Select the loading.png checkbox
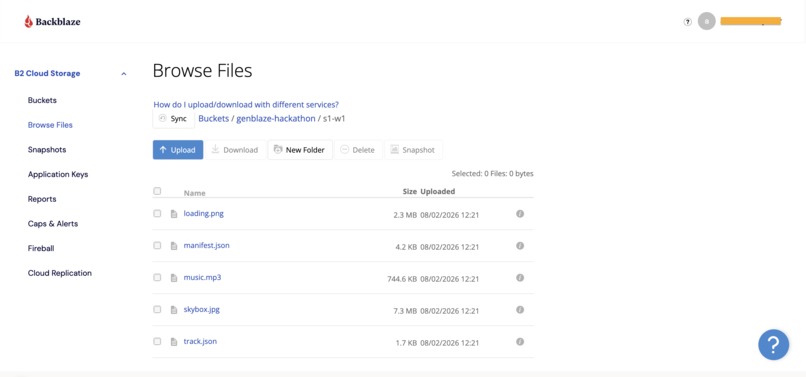Image resolution: width=806 pixels, height=377 pixels. (157, 213)
